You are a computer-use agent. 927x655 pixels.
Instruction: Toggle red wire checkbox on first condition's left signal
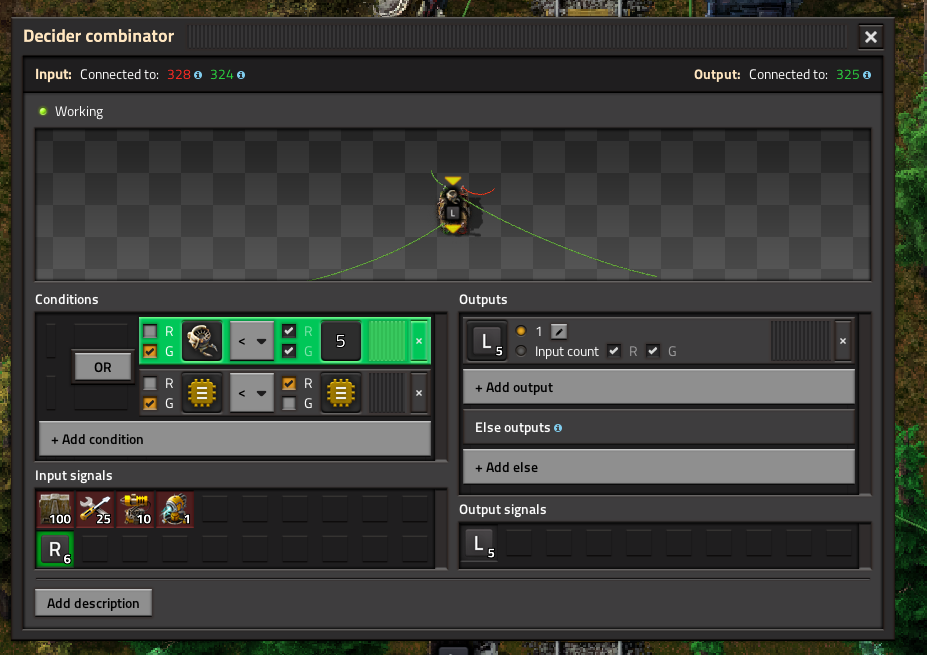click(150, 331)
